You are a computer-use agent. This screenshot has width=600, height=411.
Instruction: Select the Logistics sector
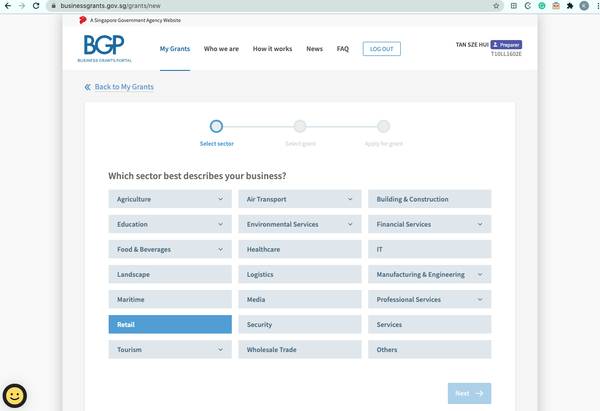(300, 274)
